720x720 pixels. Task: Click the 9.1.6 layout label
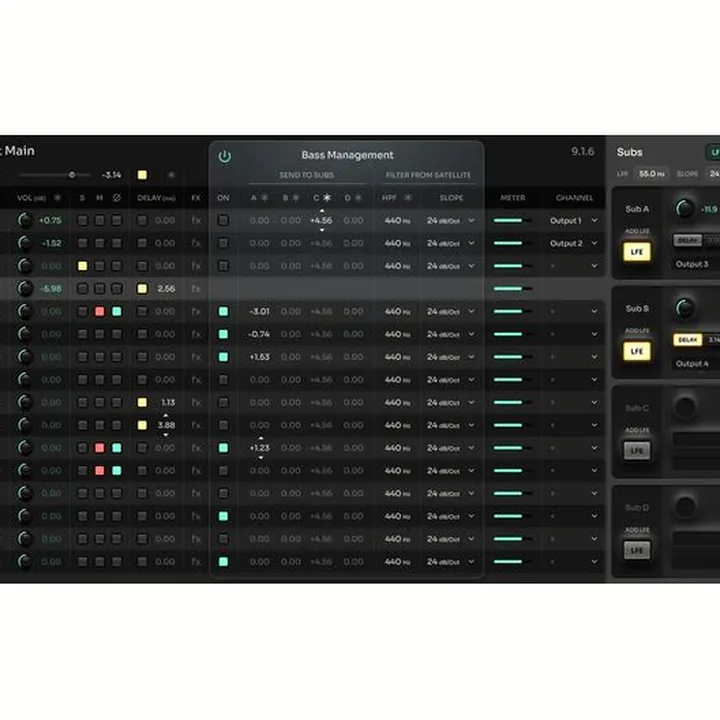[x=583, y=152]
